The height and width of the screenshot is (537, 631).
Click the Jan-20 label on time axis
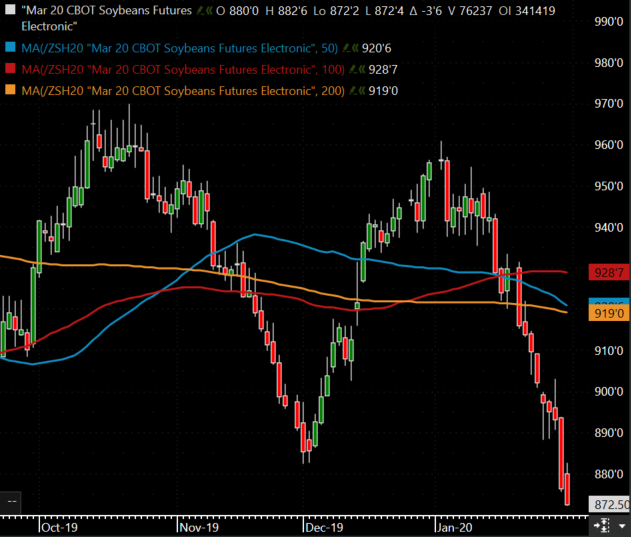[x=454, y=527]
